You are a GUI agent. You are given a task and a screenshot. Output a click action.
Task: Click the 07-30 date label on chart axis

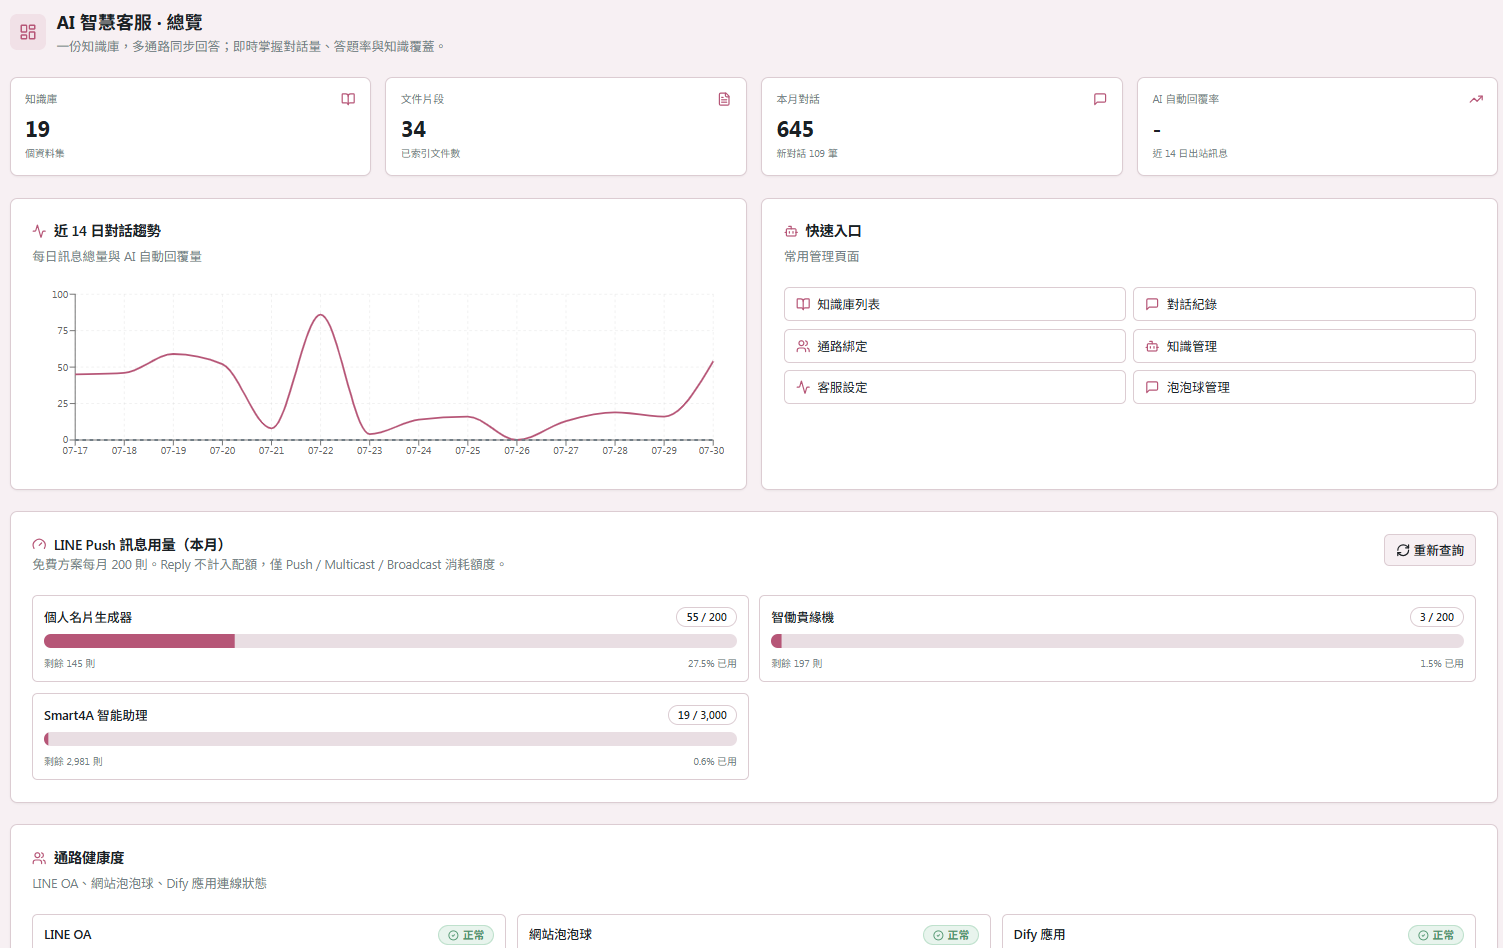pos(711,451)
